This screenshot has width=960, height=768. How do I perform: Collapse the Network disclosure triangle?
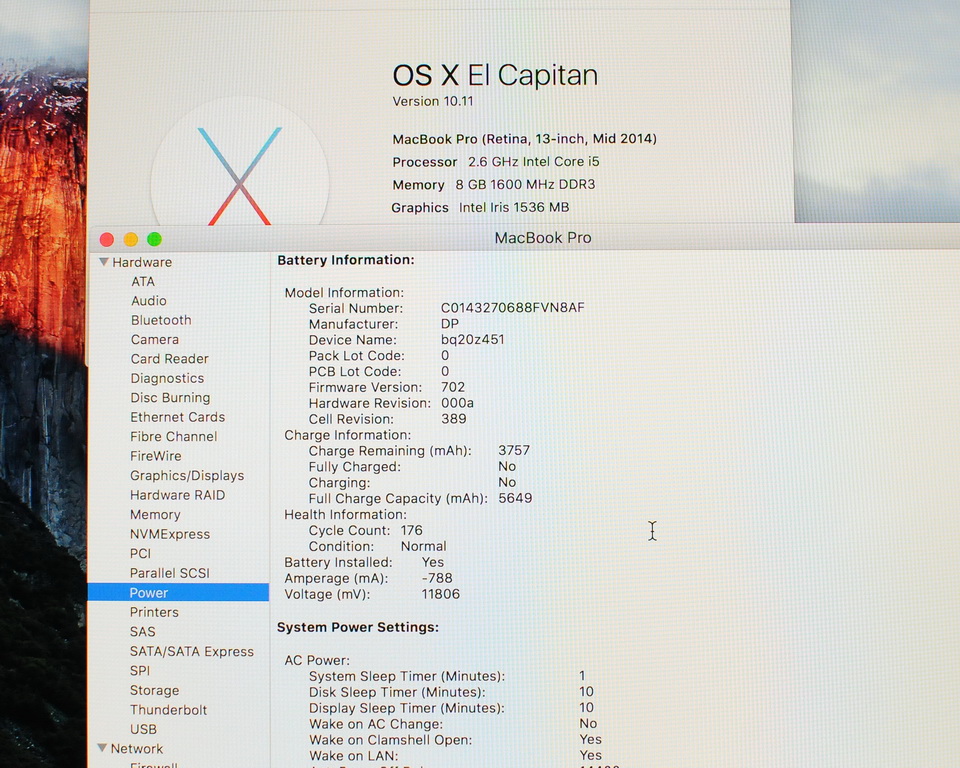[103, 748]
